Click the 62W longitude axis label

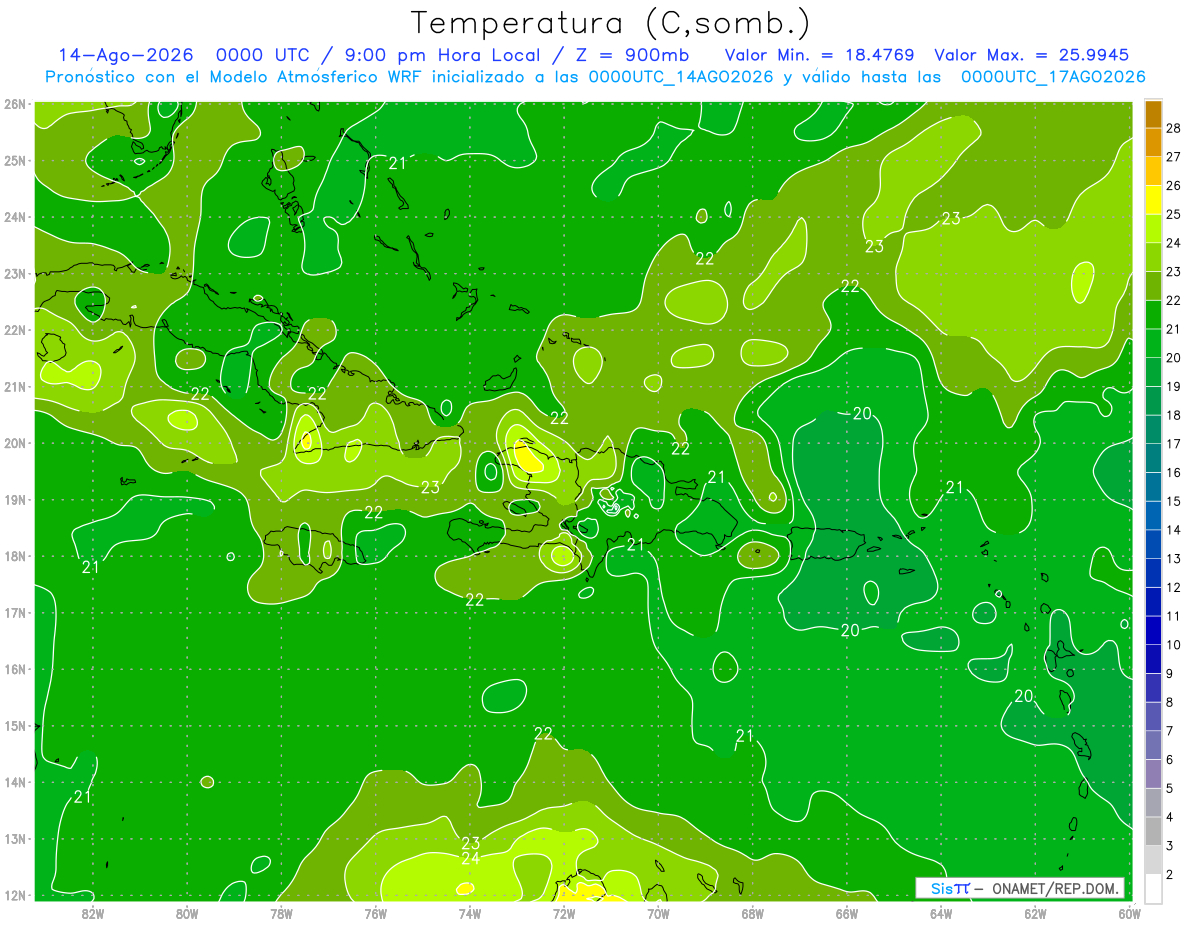click(1035, 912)
